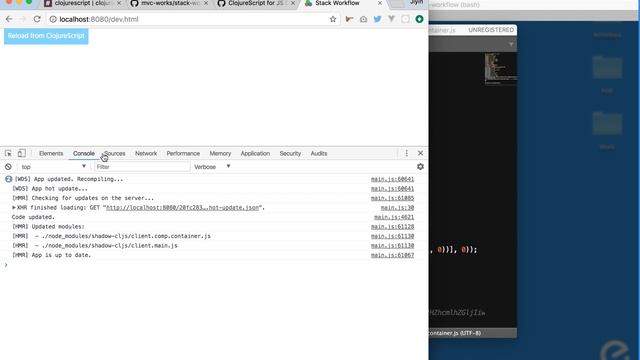Image resolution: width=640 pixels, height=360 pixels.
Task: Click the container.js (UTF-8) status bar entry
Action: tap(455, 333)
